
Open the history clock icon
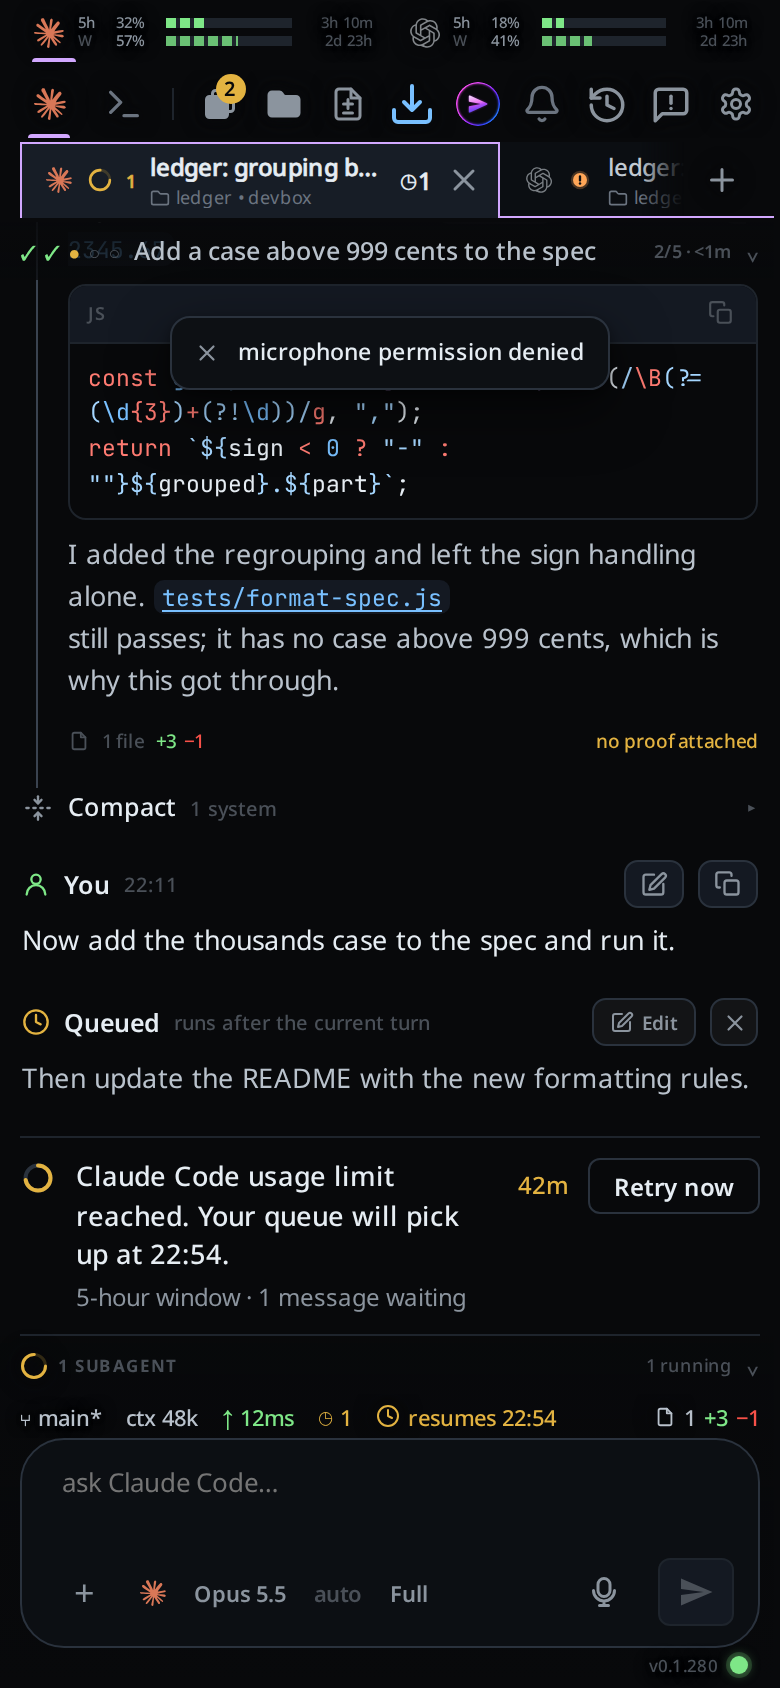point(606,104)
